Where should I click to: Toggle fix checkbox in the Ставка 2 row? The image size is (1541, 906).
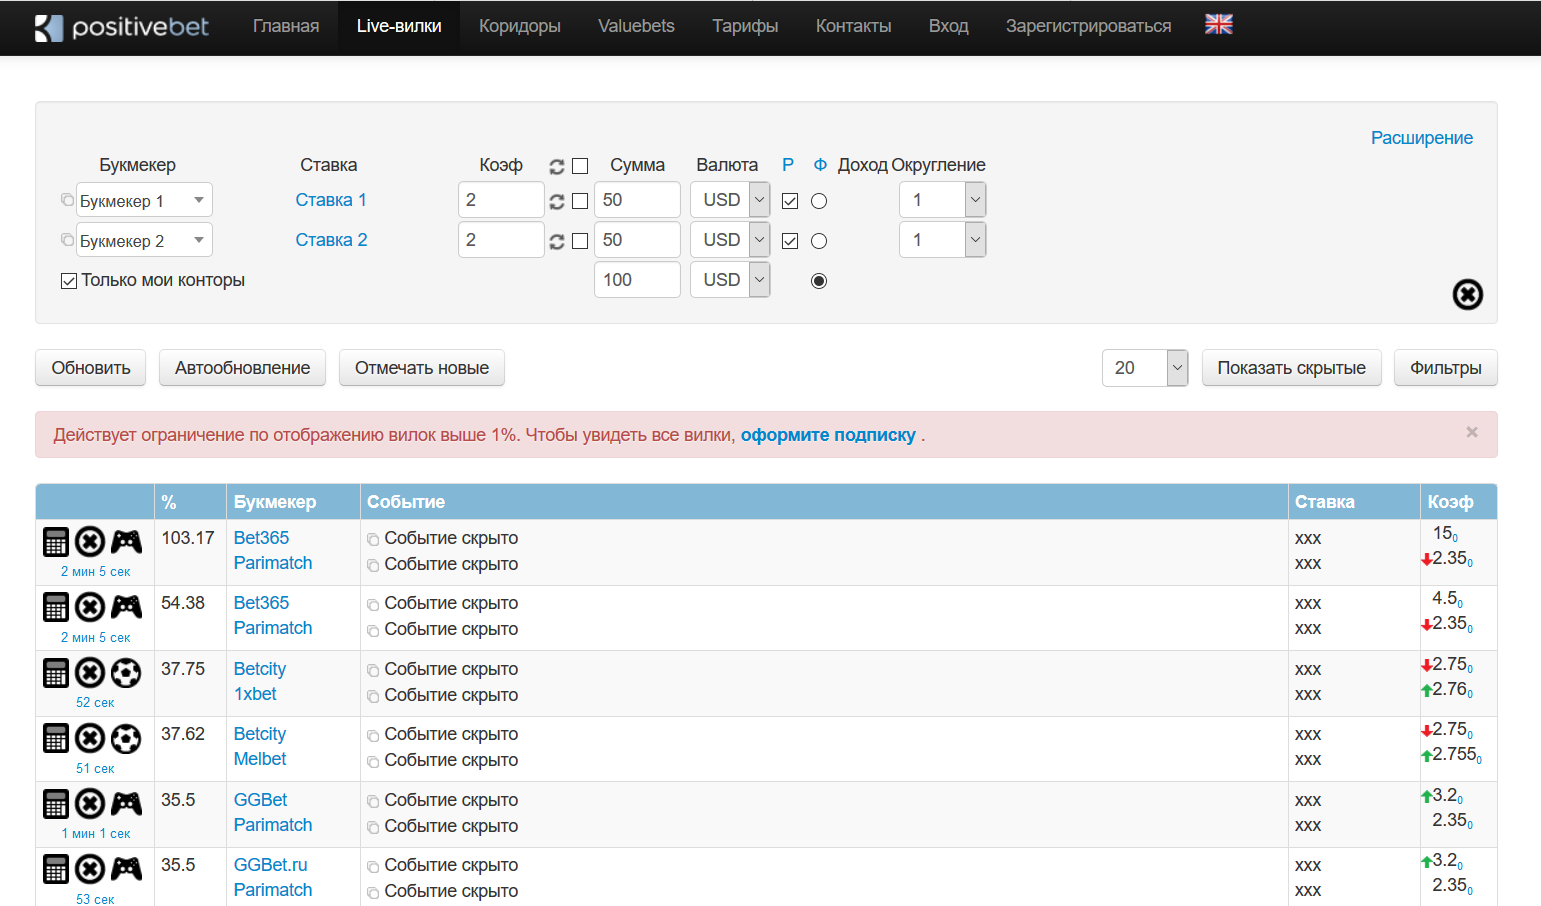point(580,241)
